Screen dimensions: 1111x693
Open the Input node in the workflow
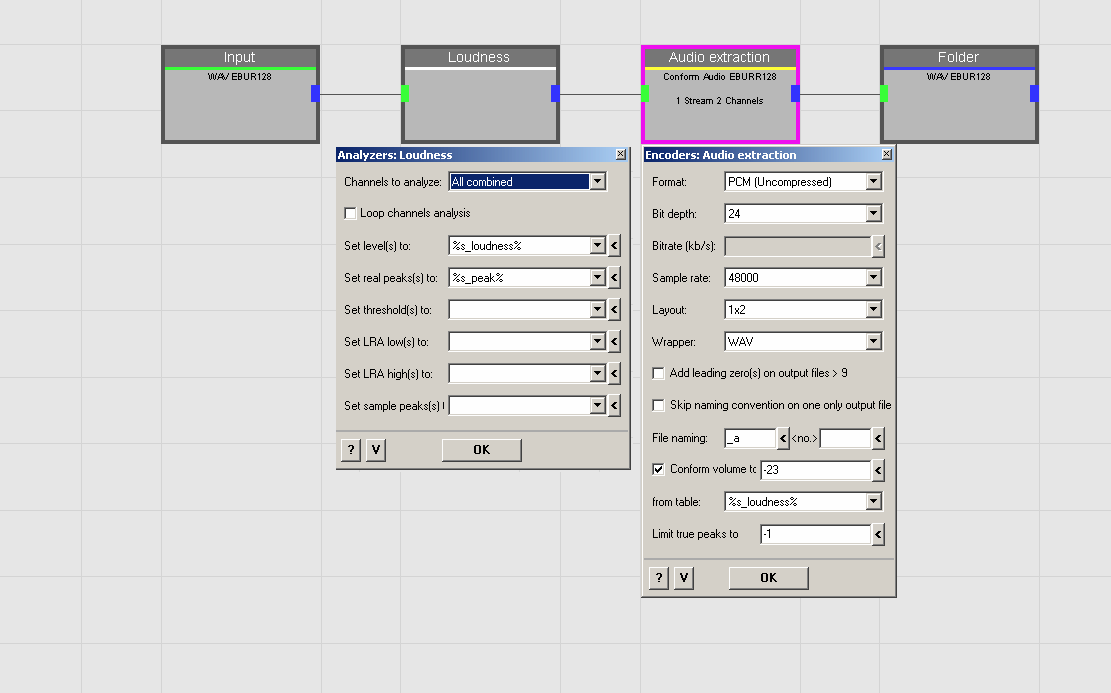[x=240, y=94]
